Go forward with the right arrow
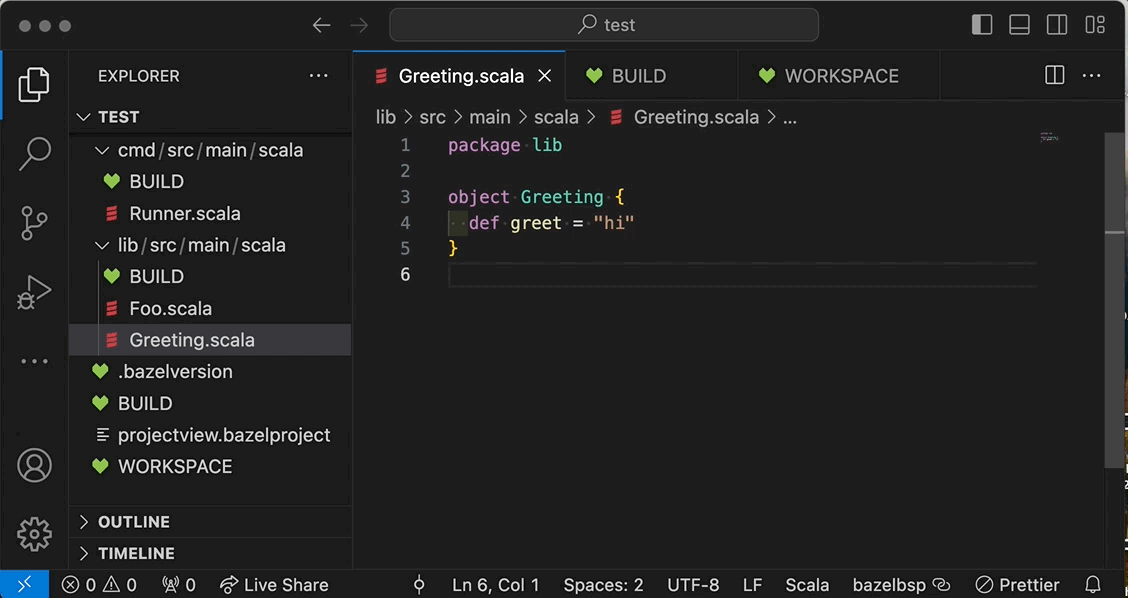 [x=358, y=25]
